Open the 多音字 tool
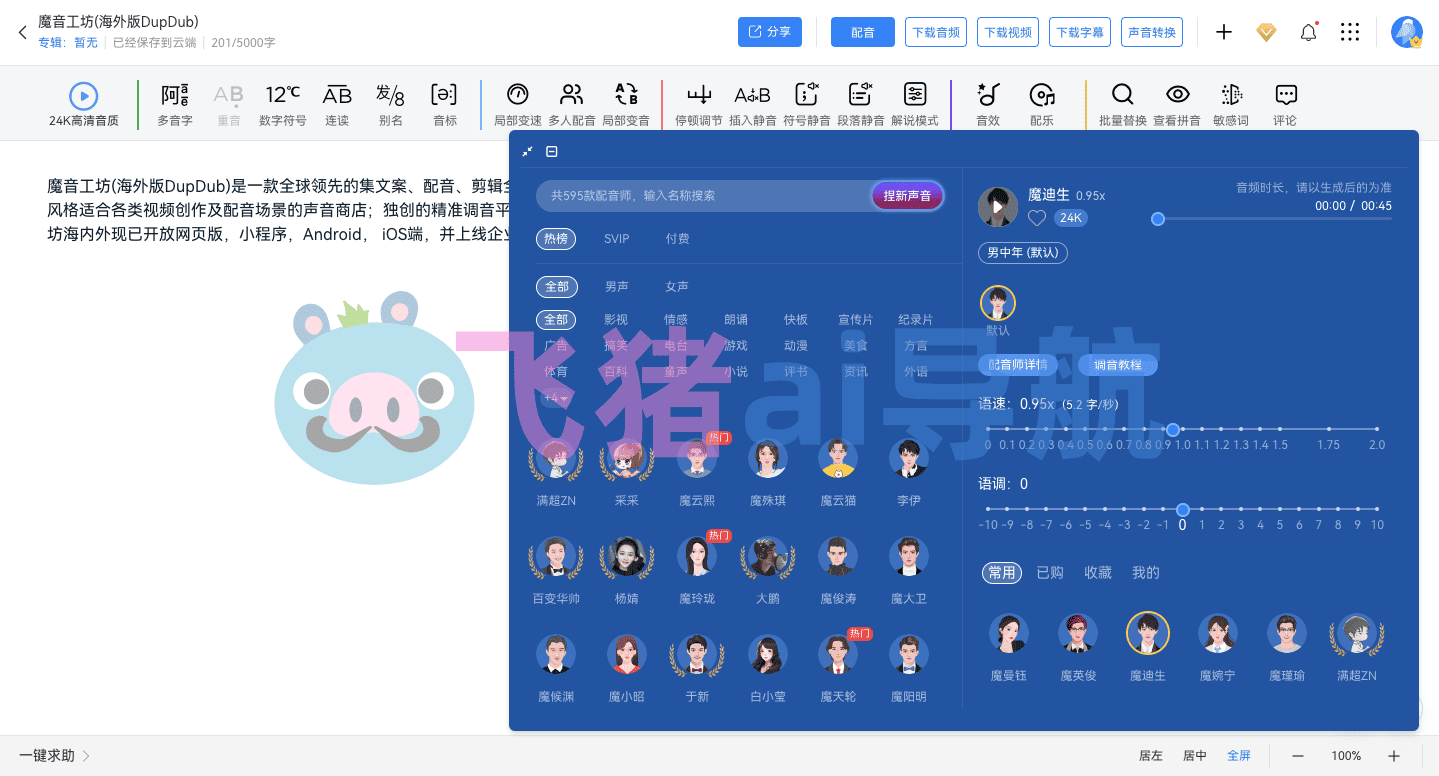The image size is (1439, 776). 175,104
